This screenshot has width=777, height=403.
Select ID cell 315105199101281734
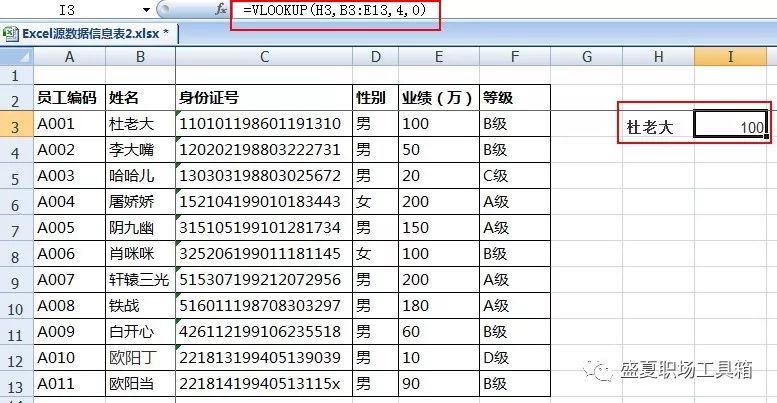pyautogui.click(x=264, y=228)
